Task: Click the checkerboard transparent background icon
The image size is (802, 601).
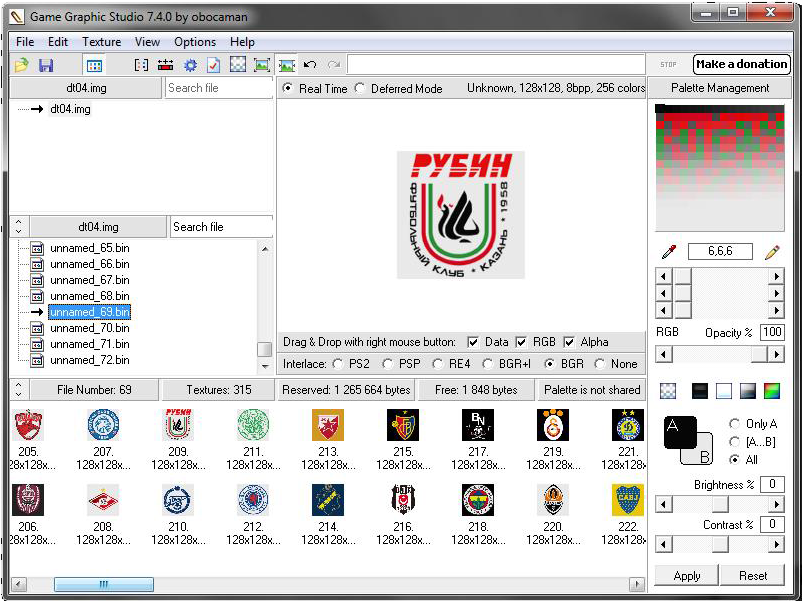Action: (x=668, y=391)
